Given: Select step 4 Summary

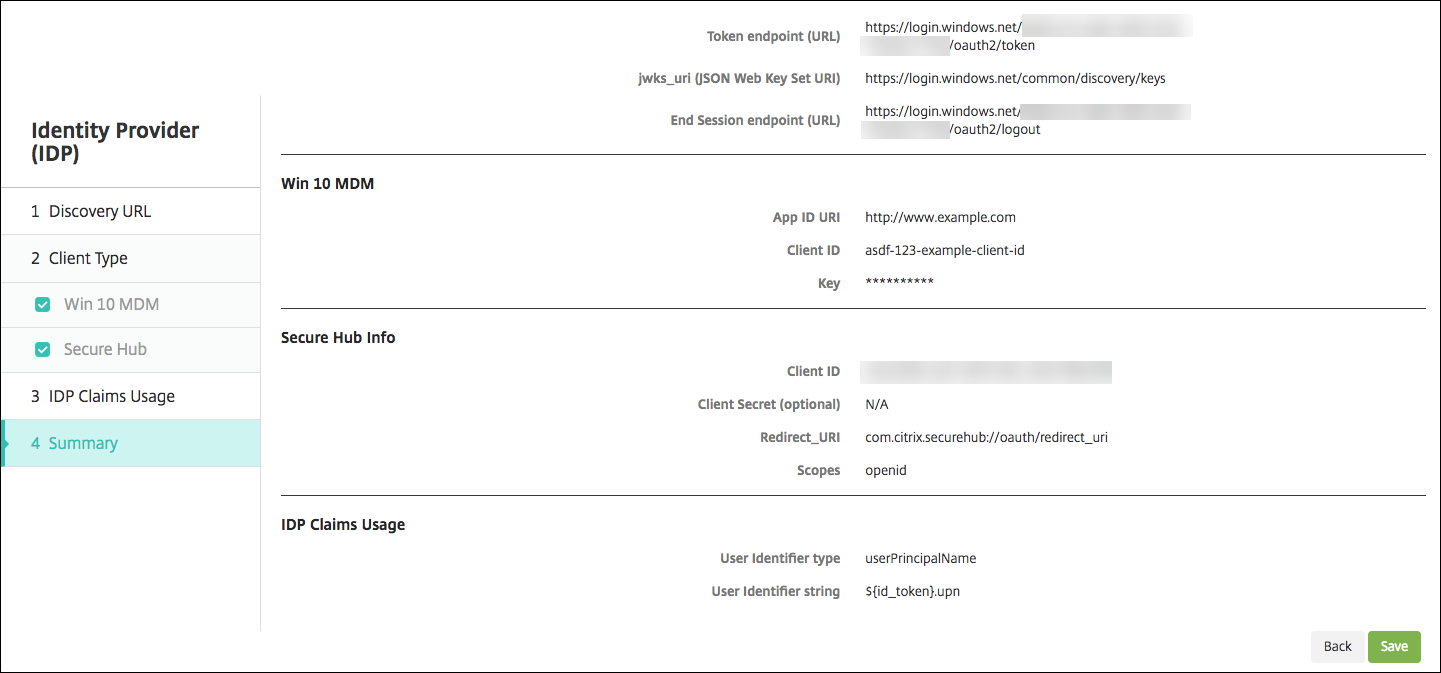Looking at the screenshot, I should tap(83, 443).
